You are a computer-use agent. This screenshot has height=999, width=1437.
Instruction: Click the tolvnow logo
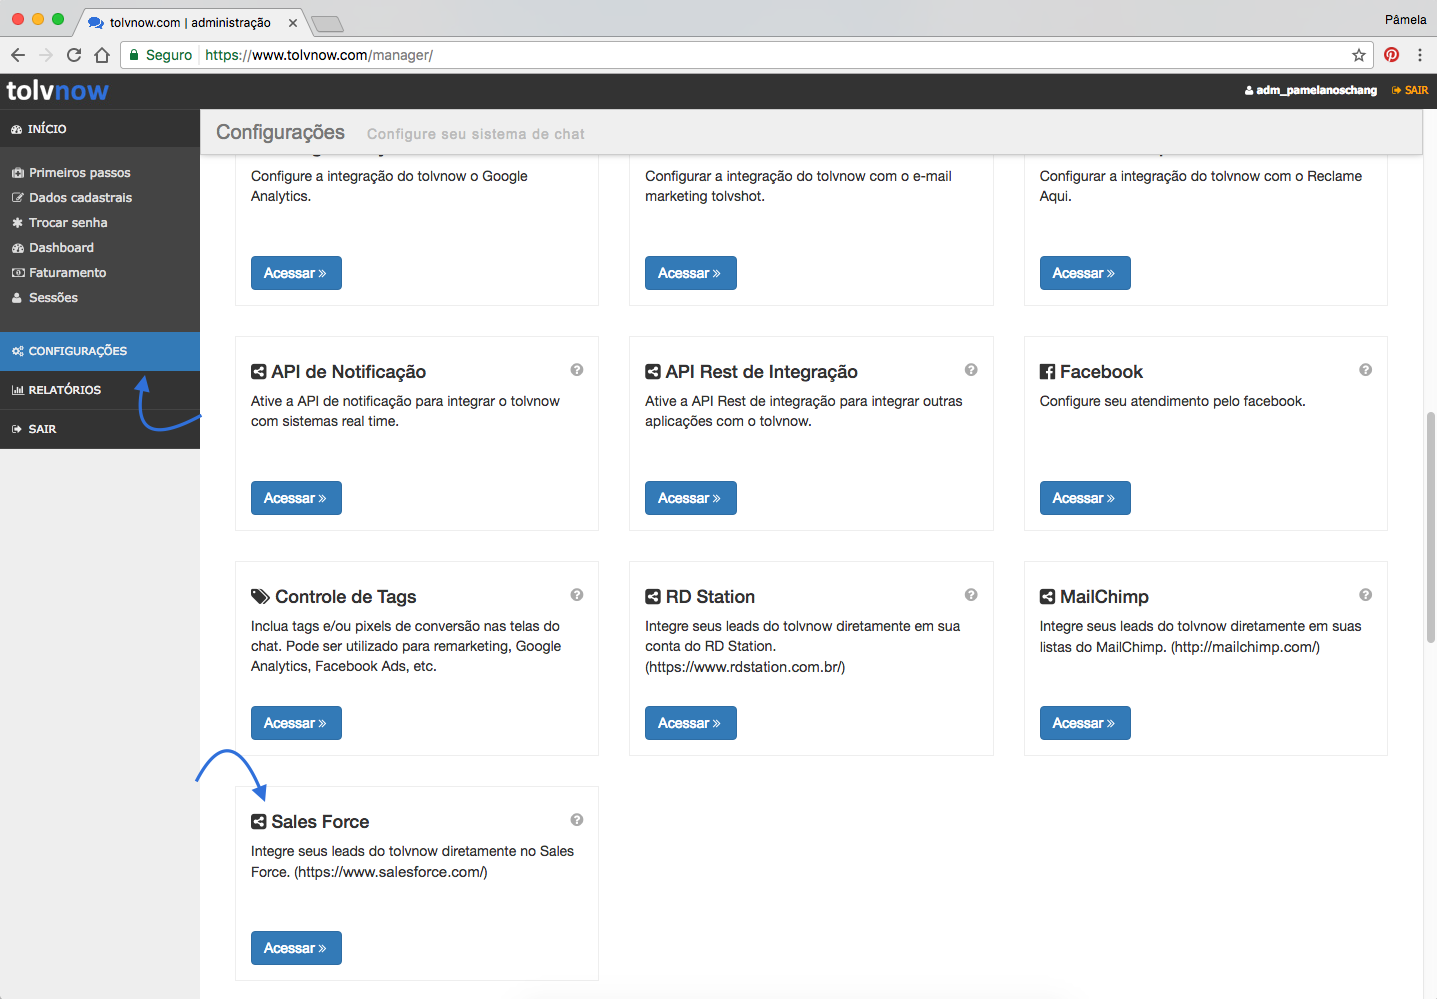(x=58, y=91)
